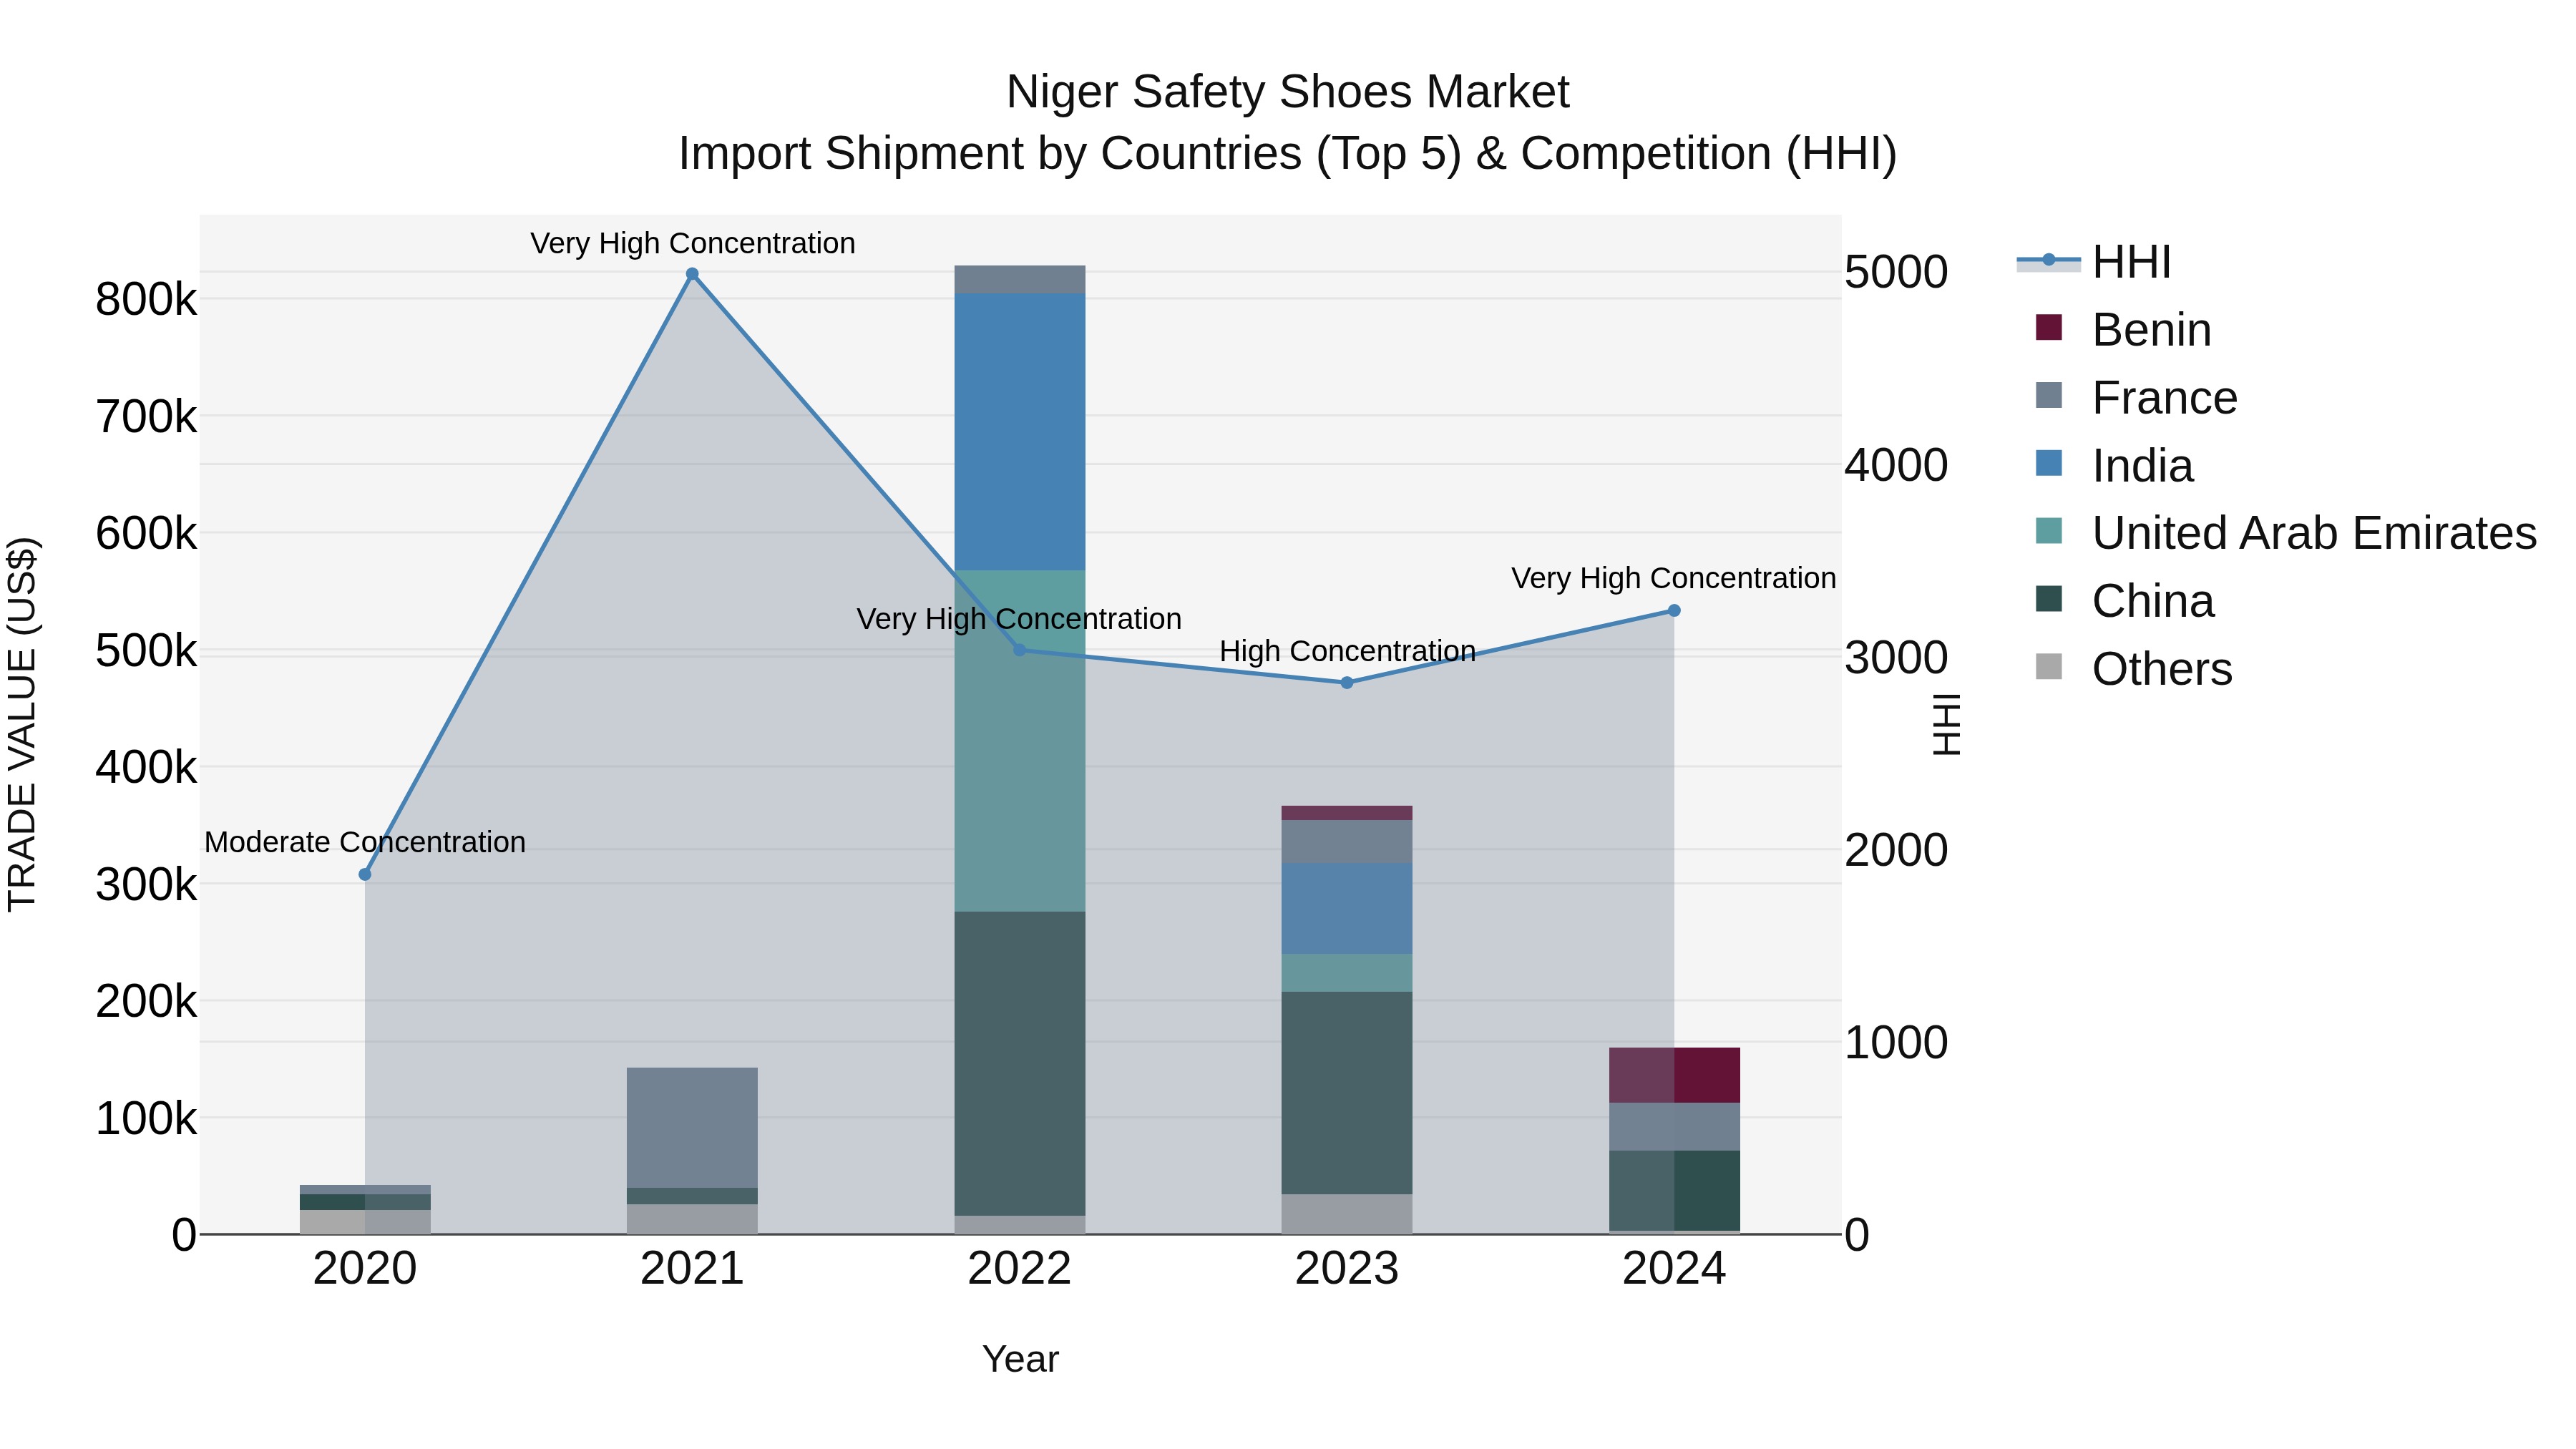This screenshot has height=1449, width=2576.
Task: Click the Others segment of 2023 bar
Action: pos(1347,1214)
